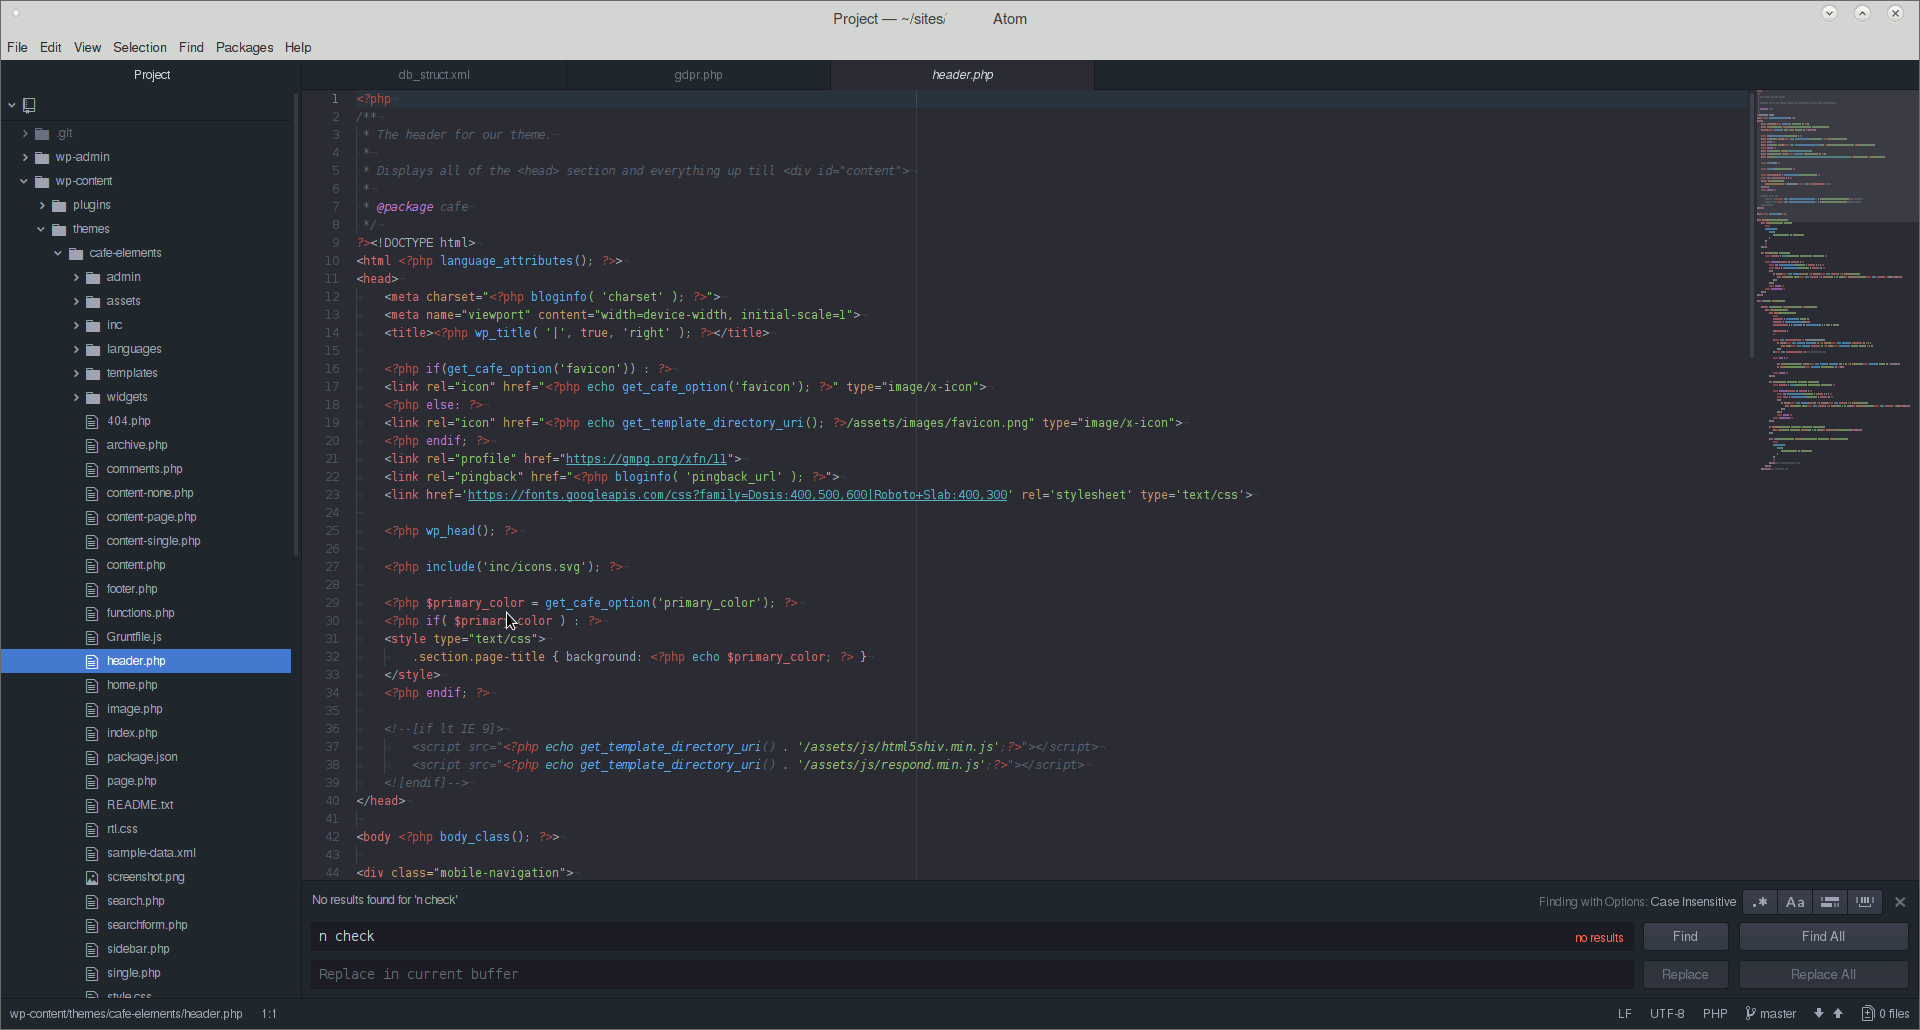Viewport: 1920px width, 1030px height.
Task: Open the screenshot.png image file
Action: click(145, 877)
